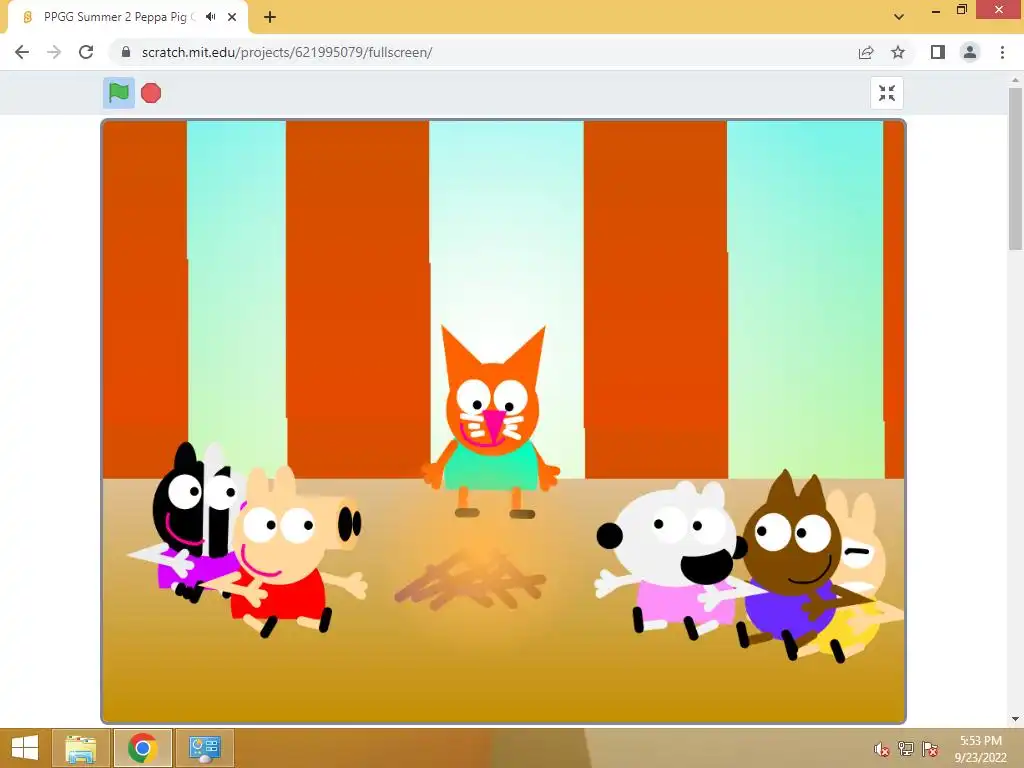Click the scrollbar down arrow
1024x768 pixels.
coord(1016,719)
